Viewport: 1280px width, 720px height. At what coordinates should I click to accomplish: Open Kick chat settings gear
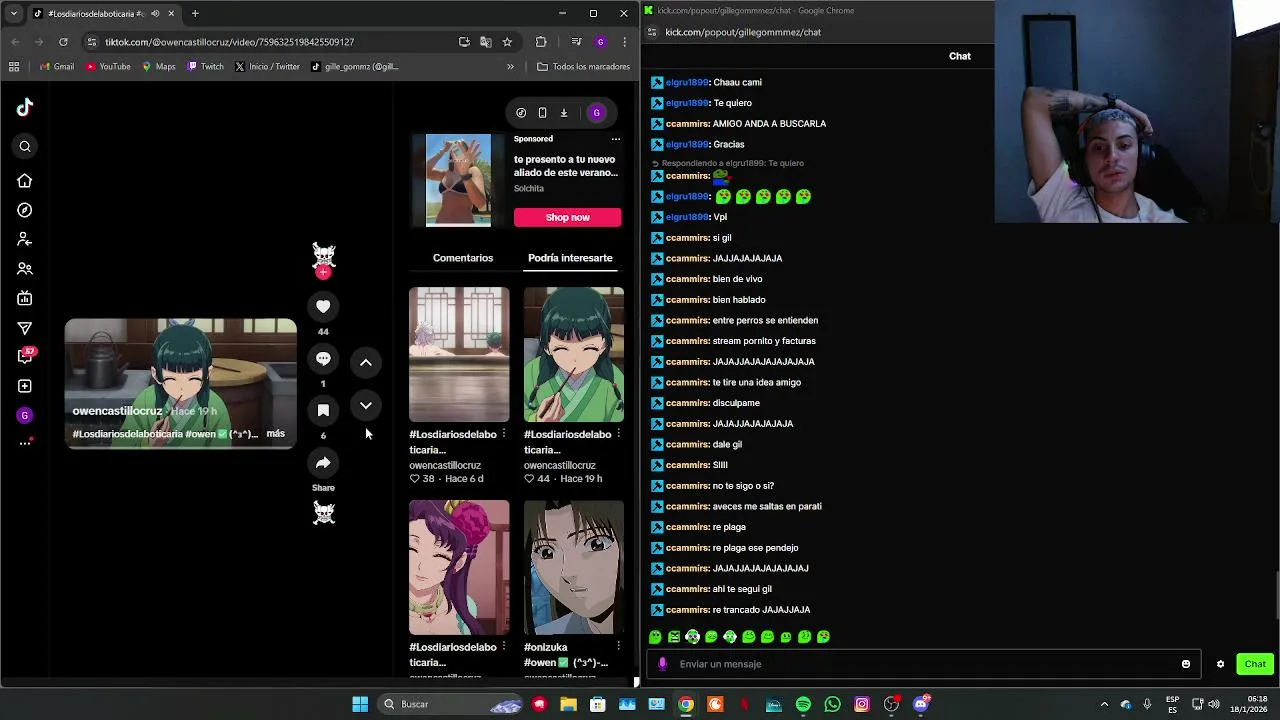1220,664
